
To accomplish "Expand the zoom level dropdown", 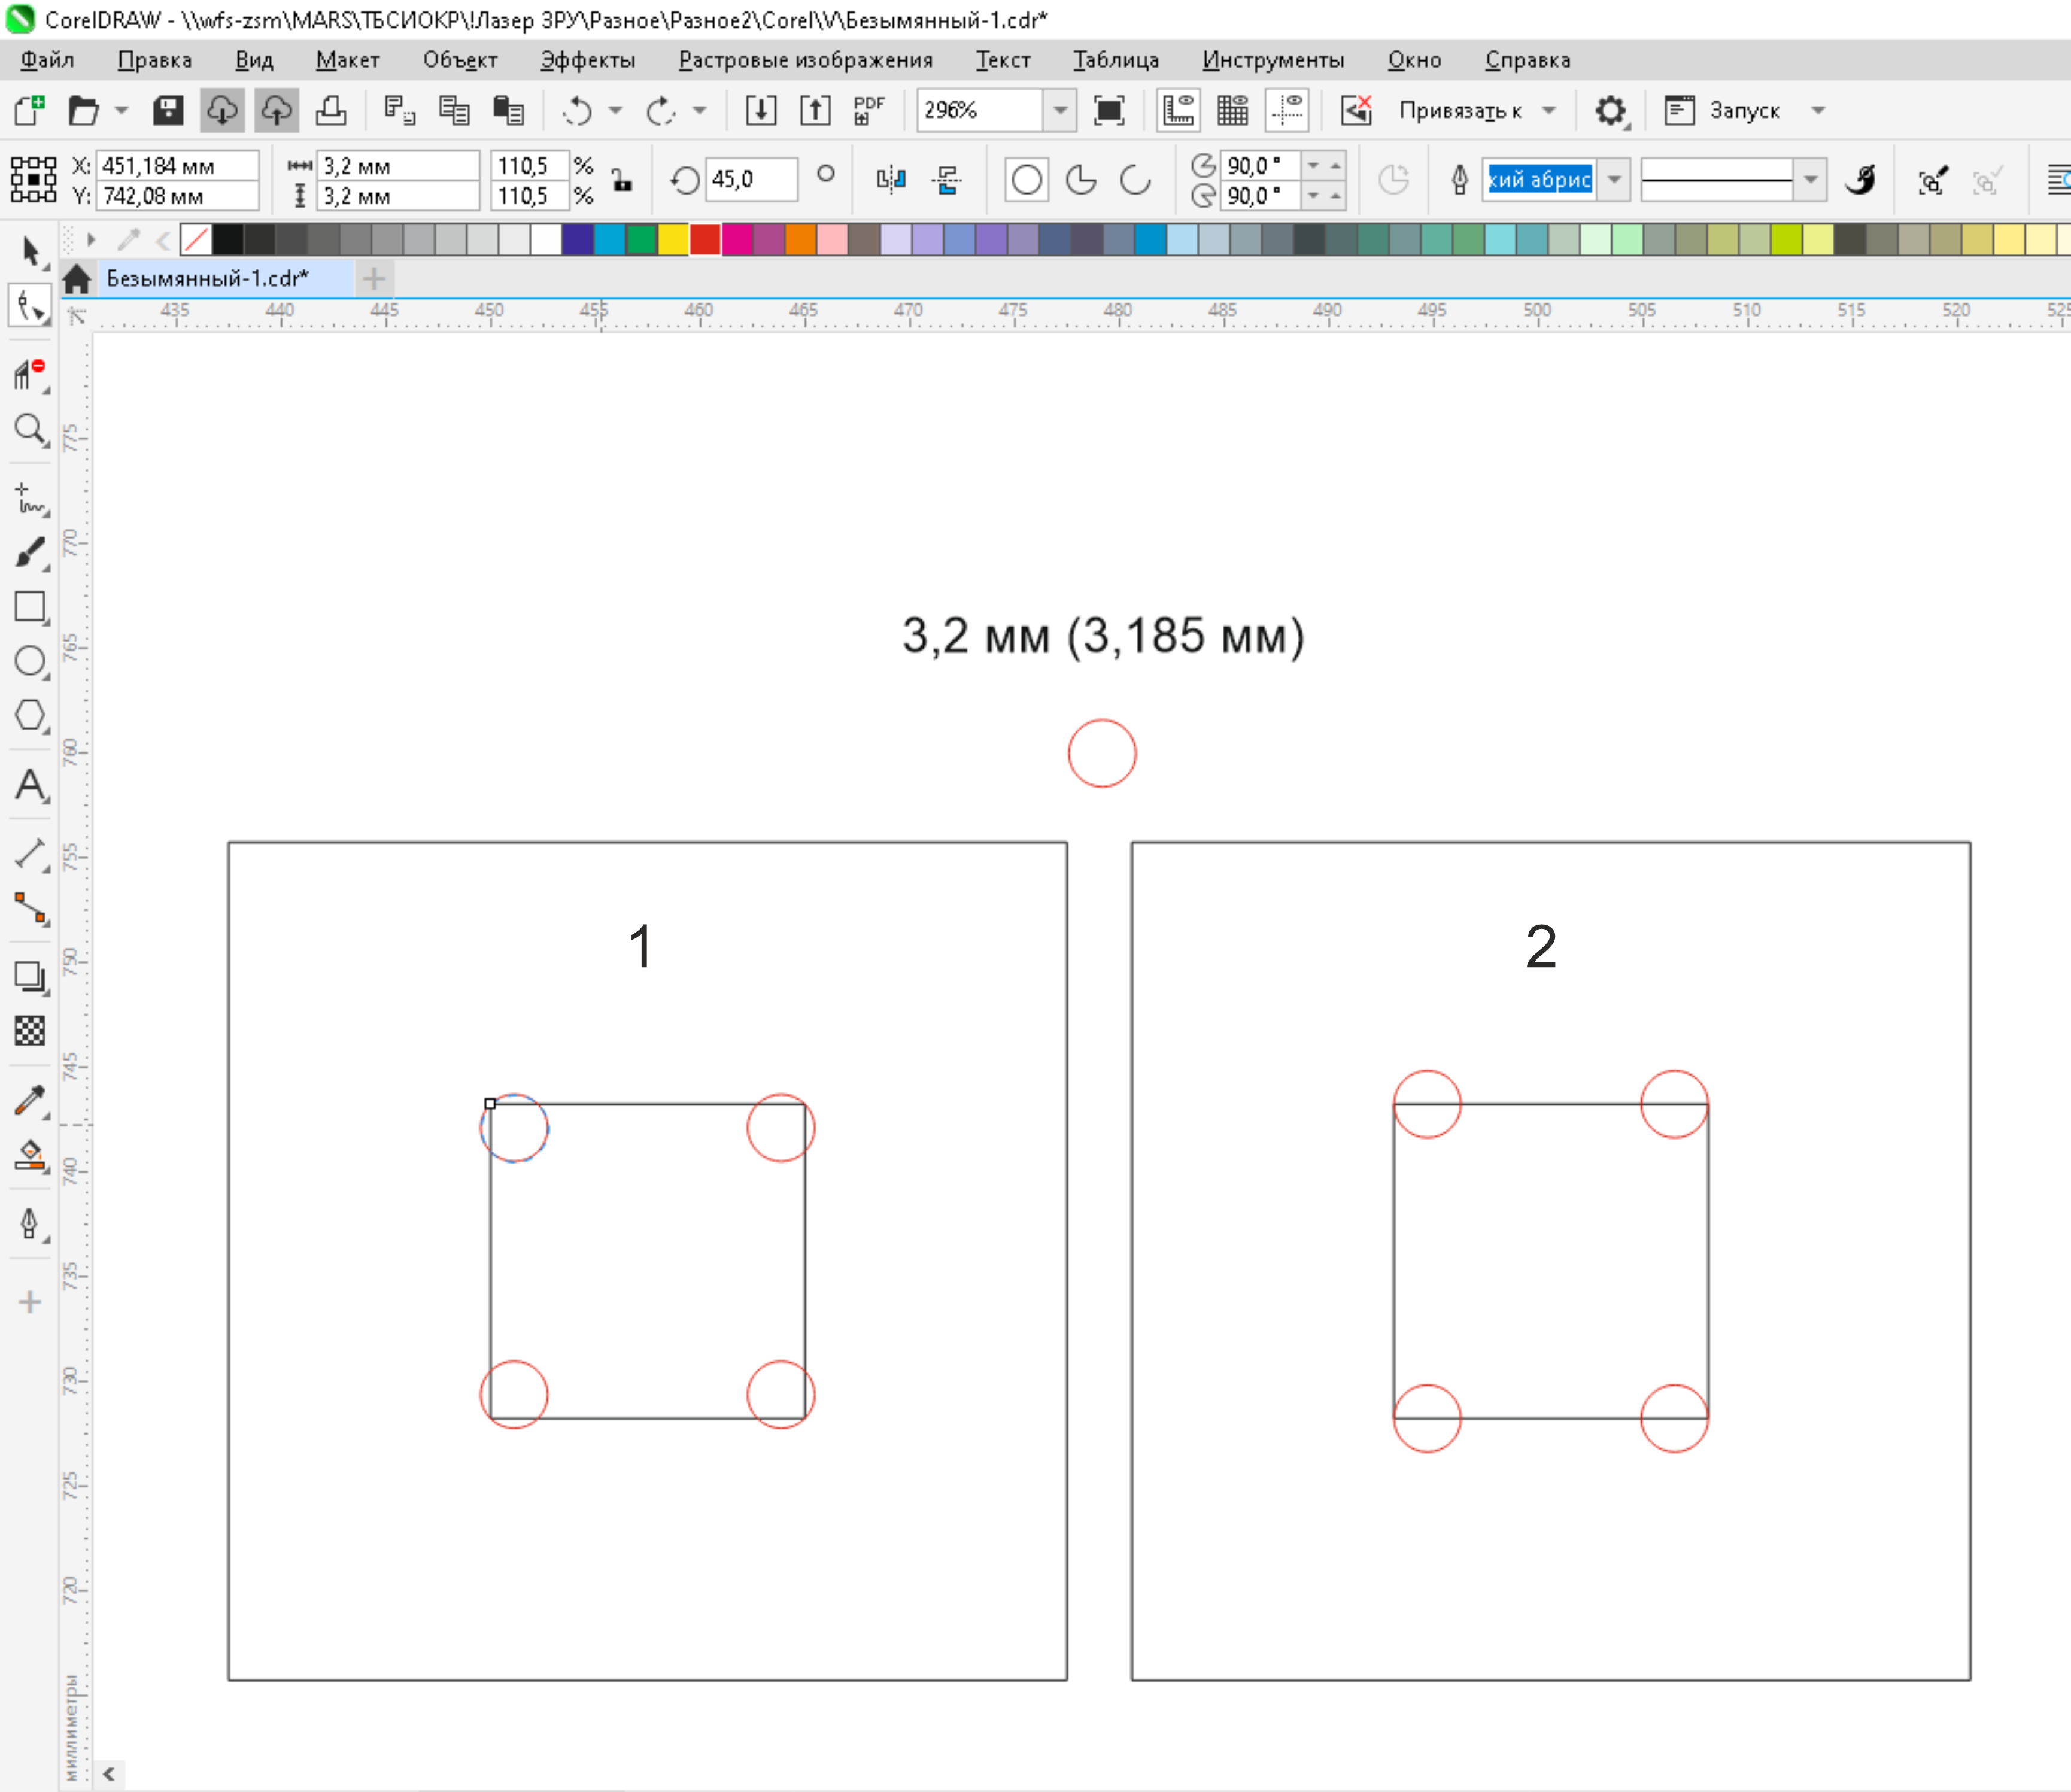I will tap(1060, 110).
